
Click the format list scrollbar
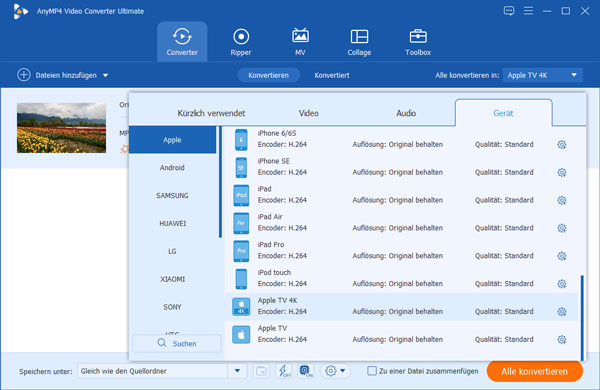582,318
